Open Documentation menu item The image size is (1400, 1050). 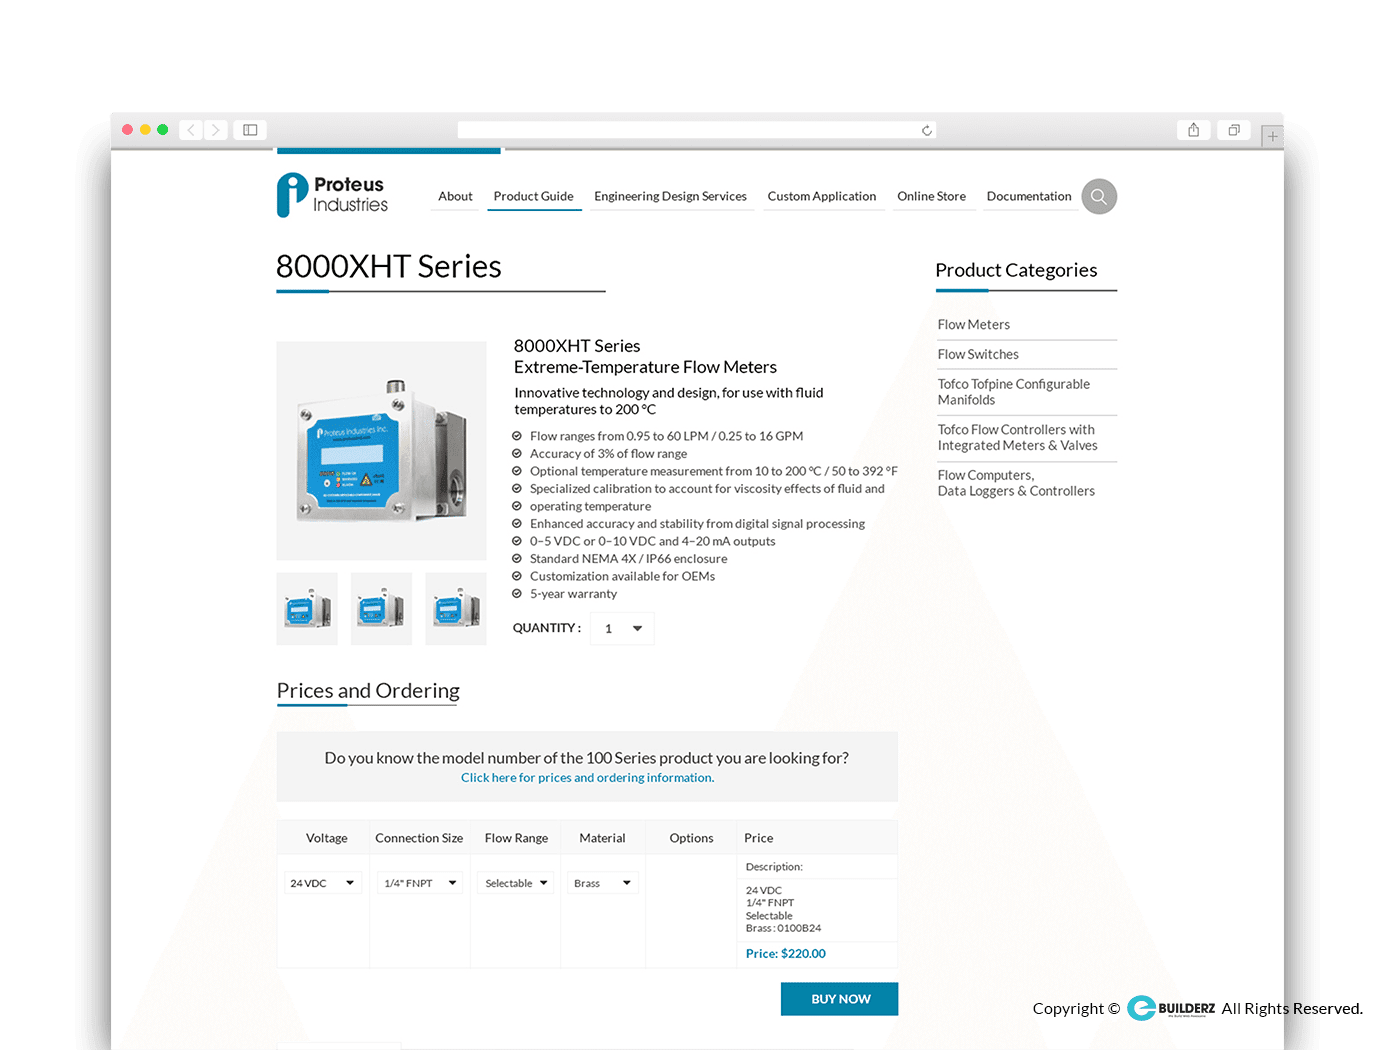[1029, 196]
